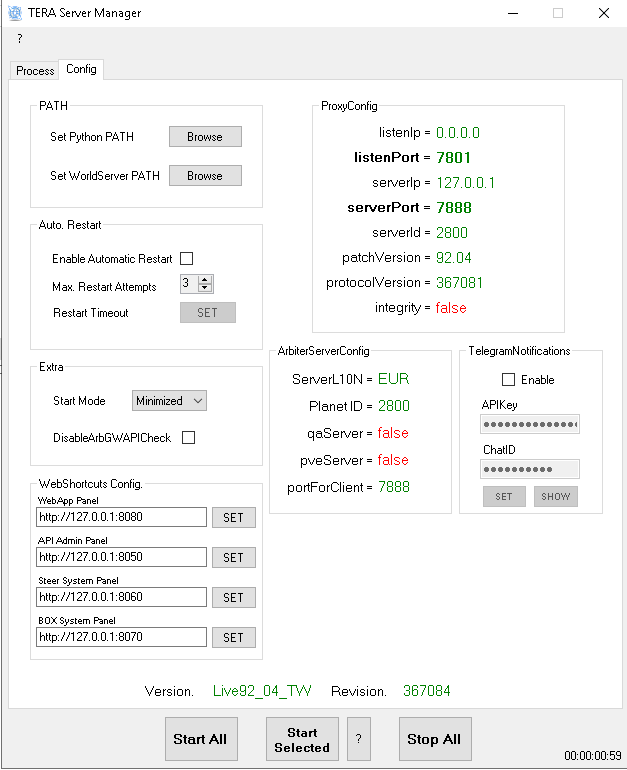Click the serverId value 2800
Viewport: 627px width, 770px height.
[x=452, y=232]
